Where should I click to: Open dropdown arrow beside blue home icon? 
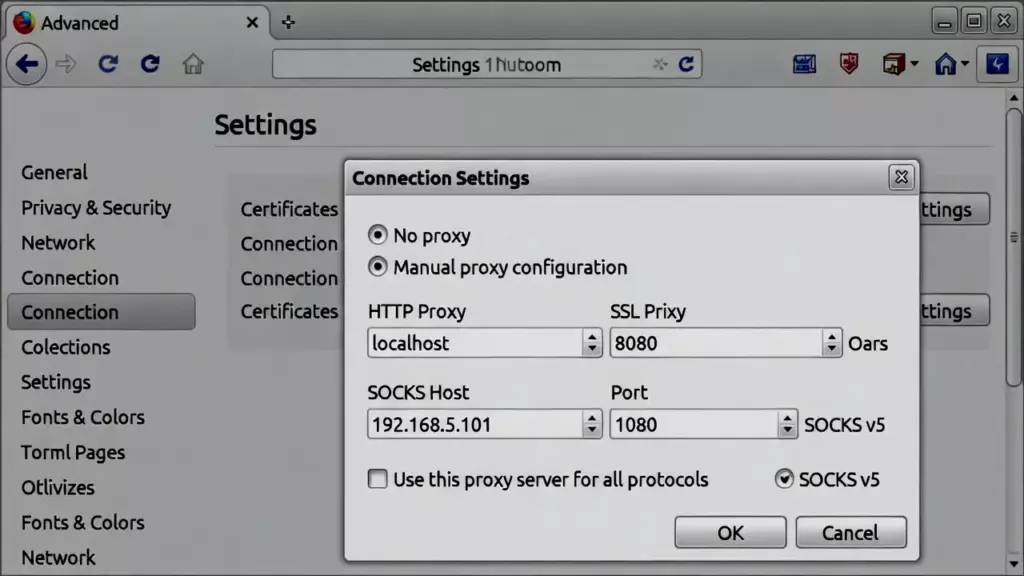[965, 65]
